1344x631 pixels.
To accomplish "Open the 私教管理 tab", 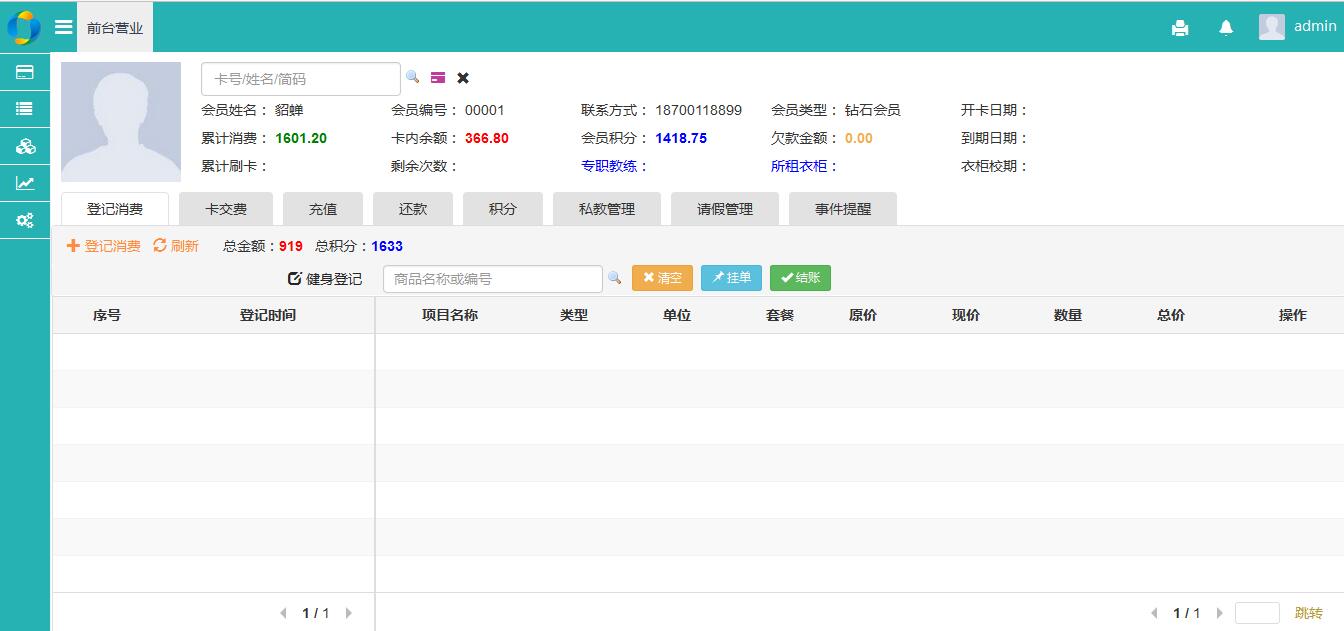I will click(606, 209).
